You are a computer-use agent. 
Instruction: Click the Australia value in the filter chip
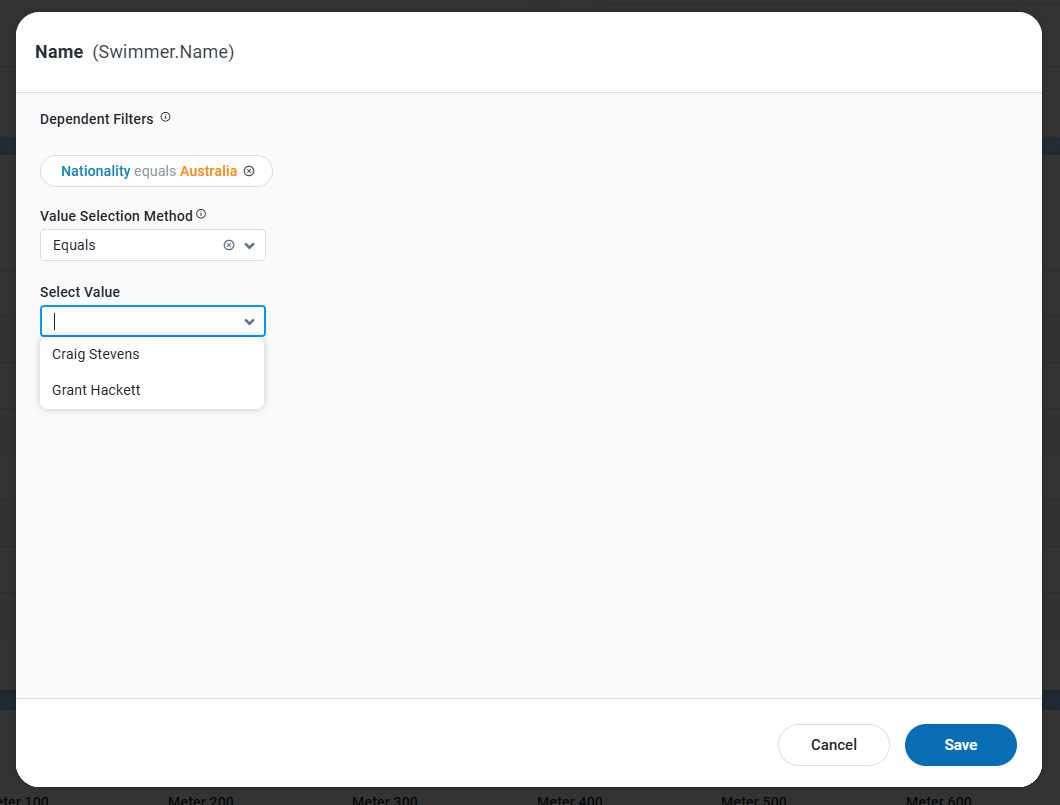[208, 171]
